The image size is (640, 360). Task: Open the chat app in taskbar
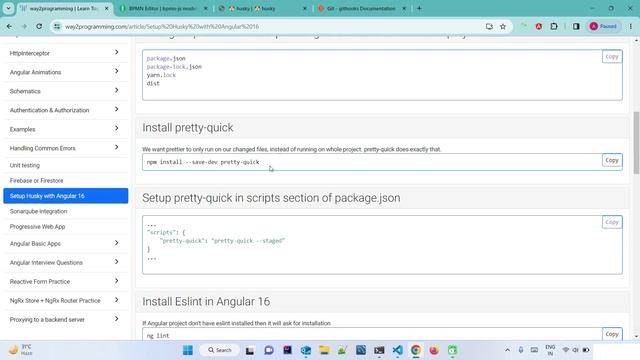point(269,350)
